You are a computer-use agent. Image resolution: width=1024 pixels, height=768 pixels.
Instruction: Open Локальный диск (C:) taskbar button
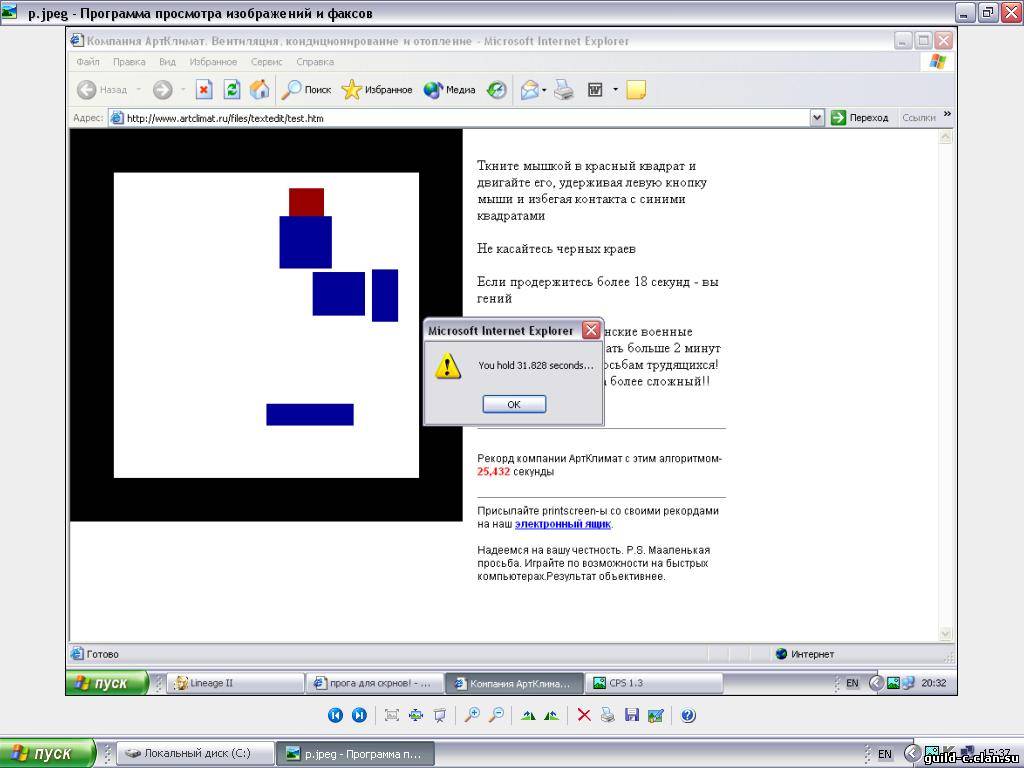(x=195, y=753)
